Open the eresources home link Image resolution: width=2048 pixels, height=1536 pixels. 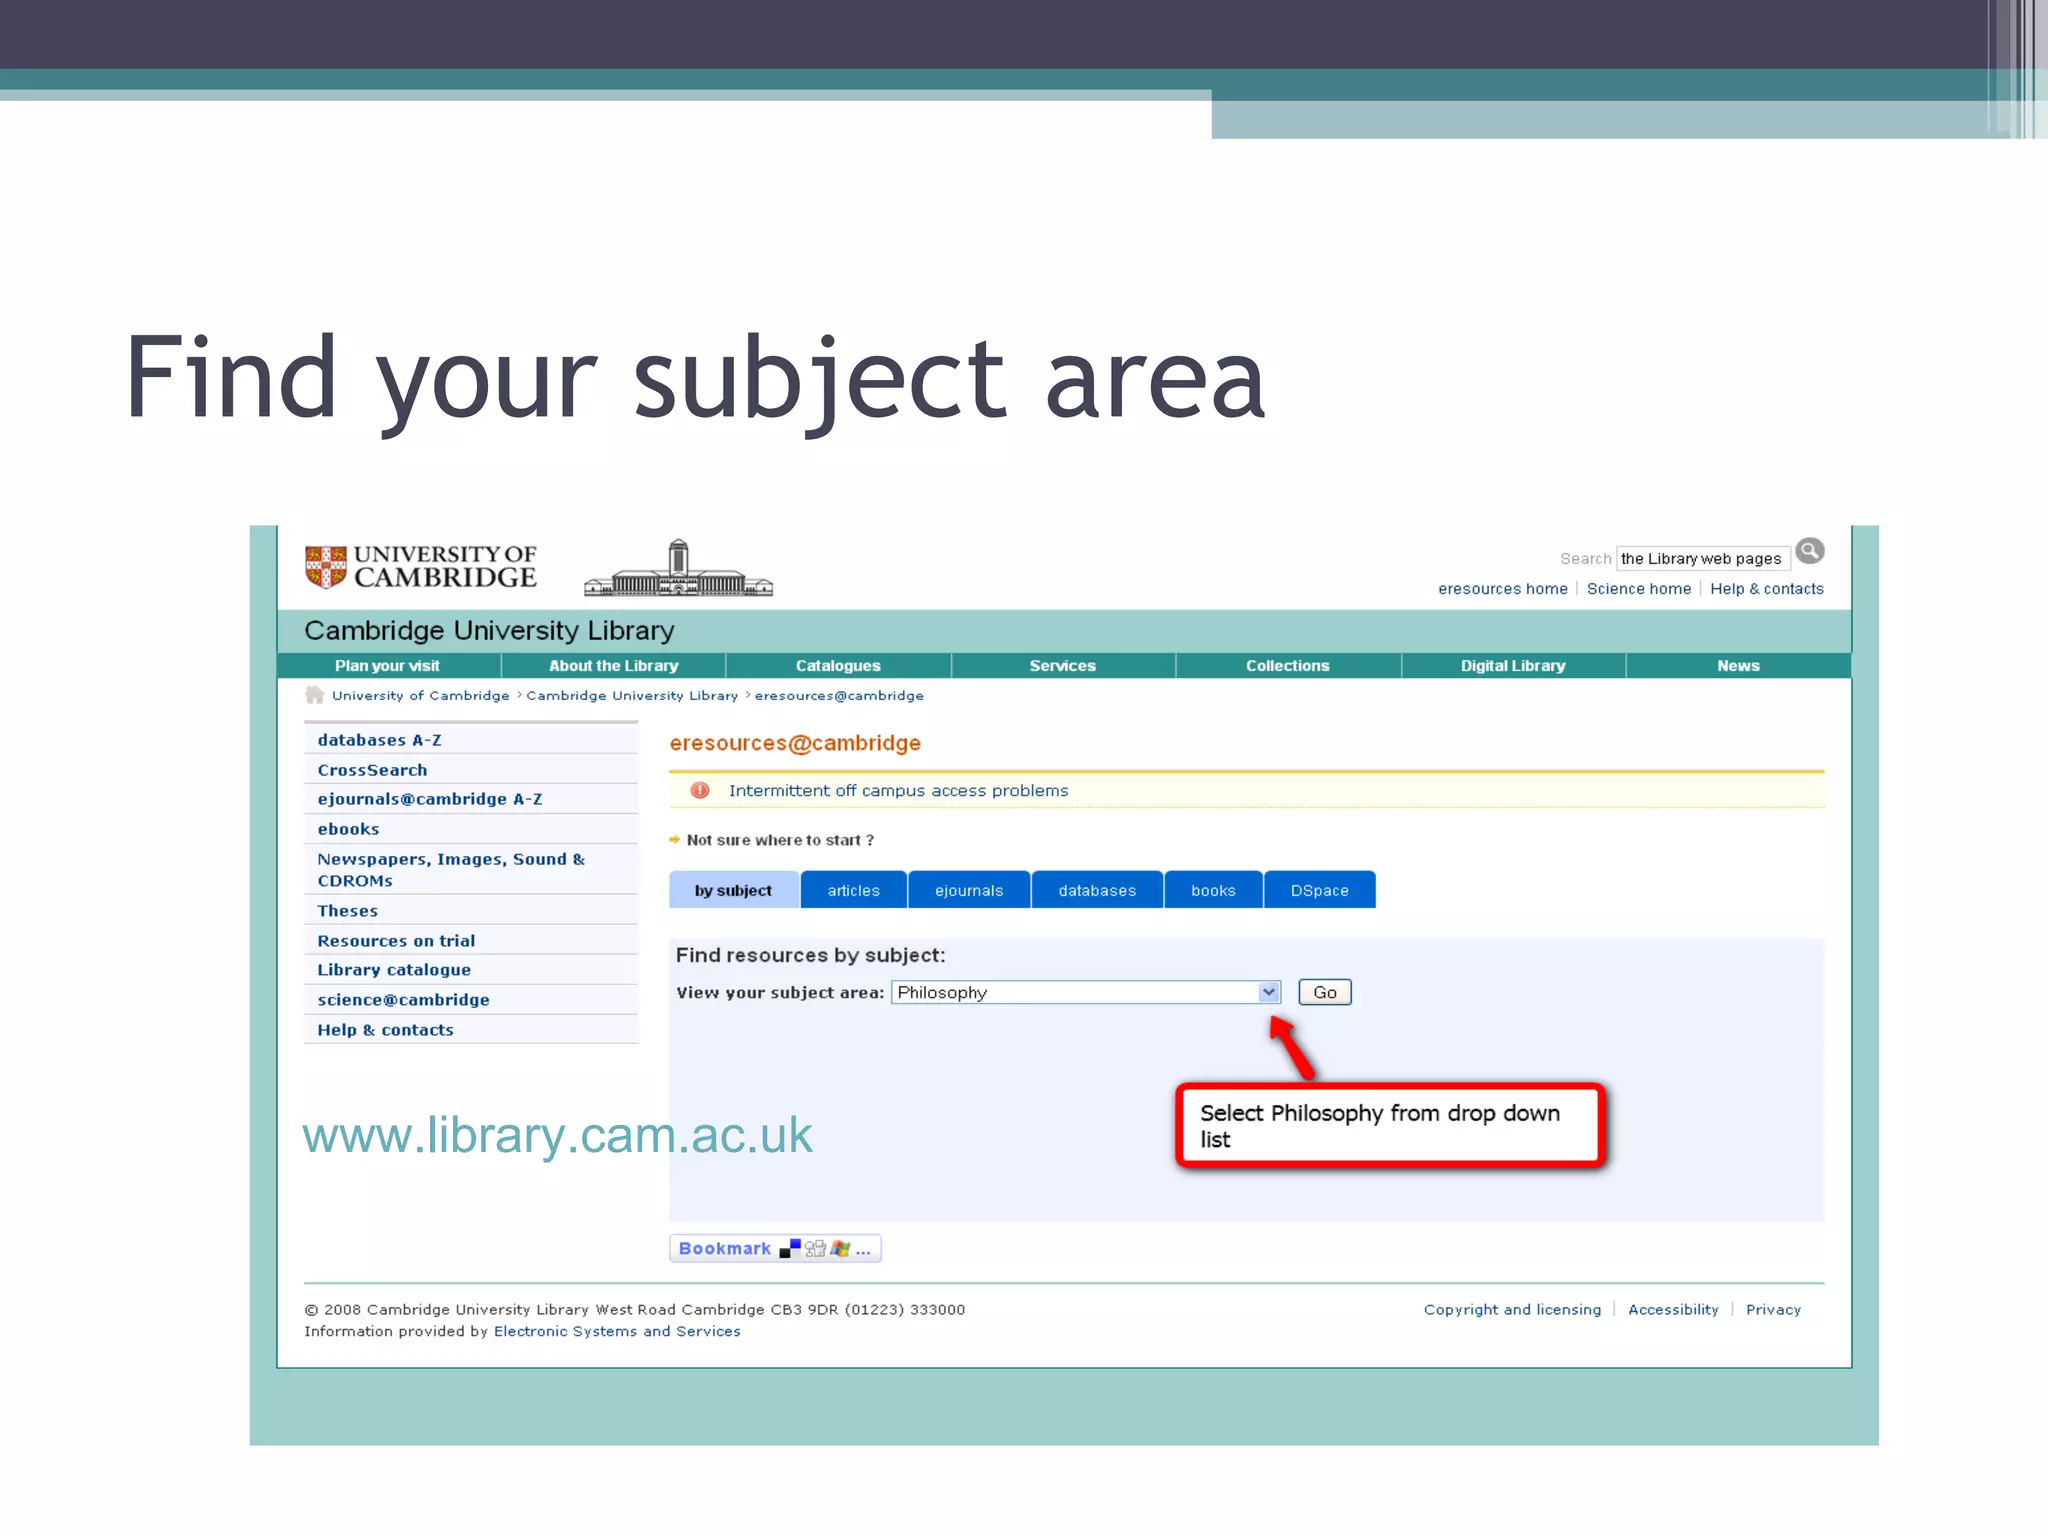(1503, 589)
